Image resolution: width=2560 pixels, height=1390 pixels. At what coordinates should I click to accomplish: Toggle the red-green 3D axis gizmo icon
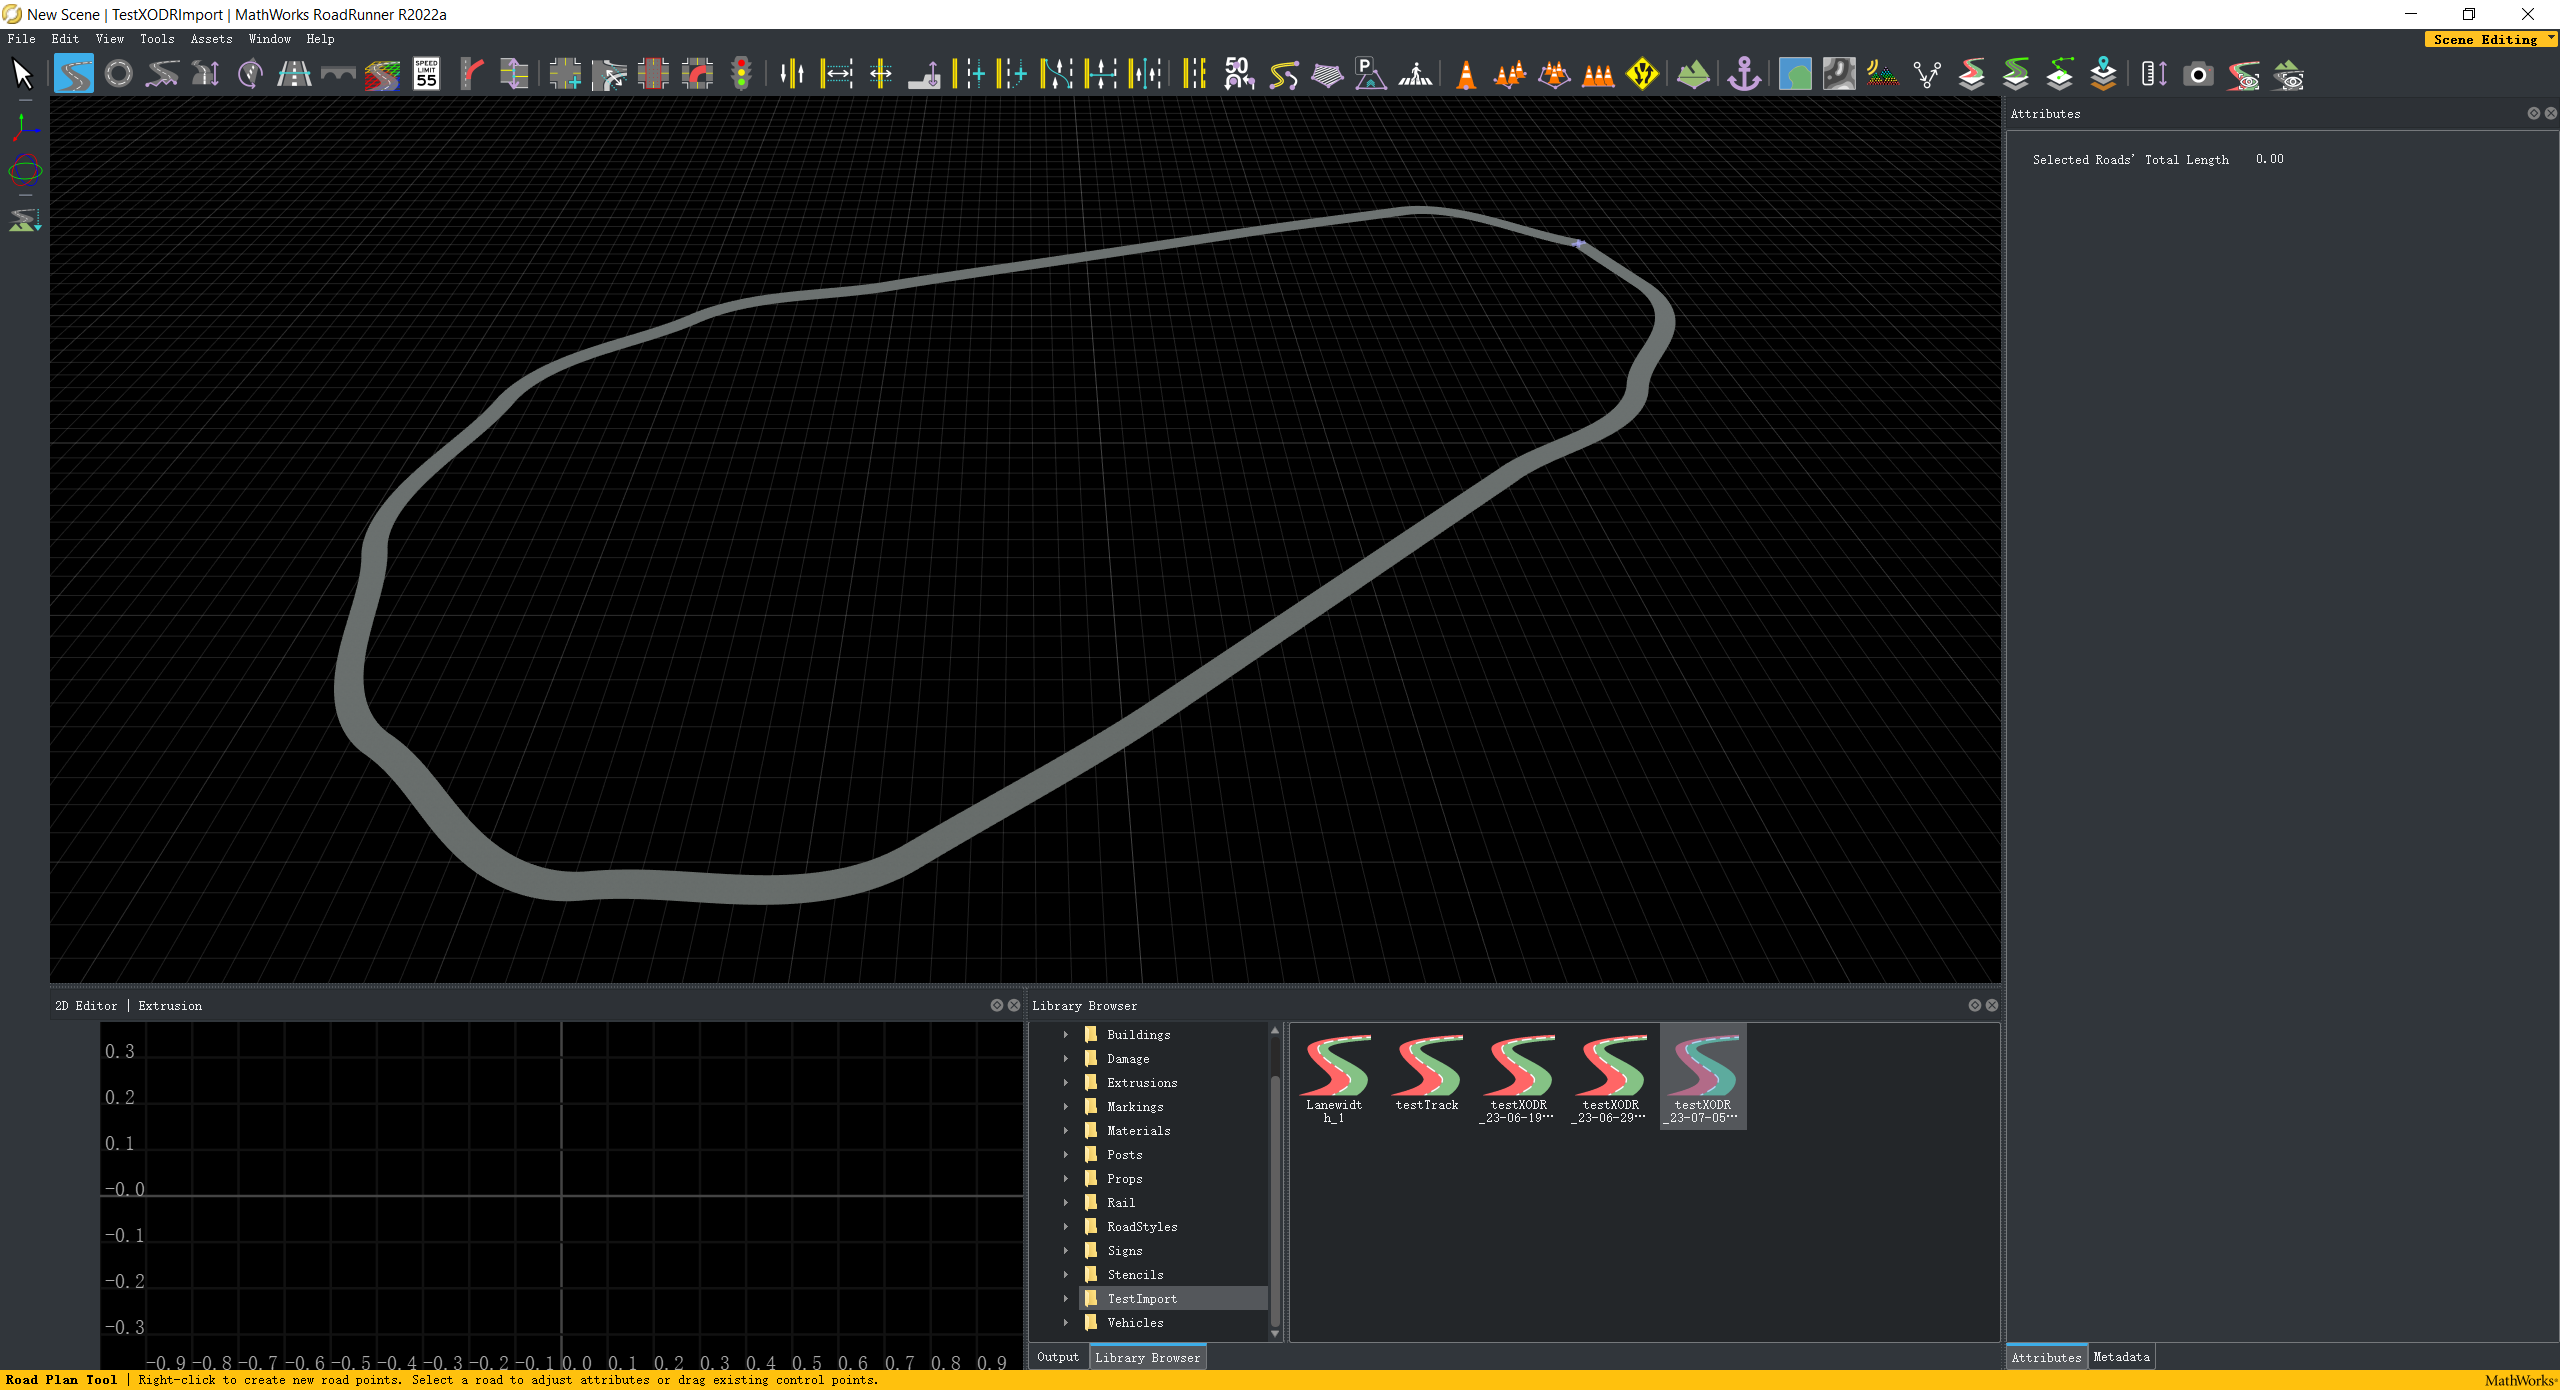pyautogui.click(x=24, y=127)
